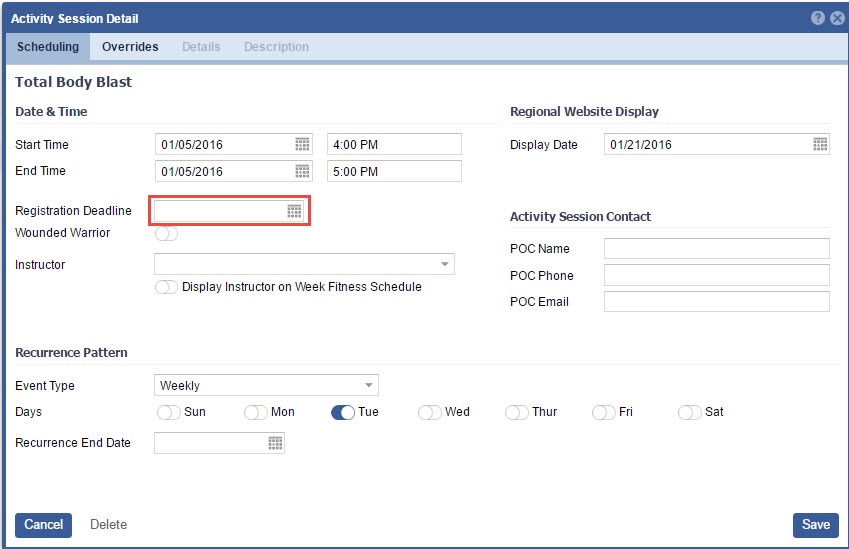Open the Event Type Weekly dropdown

[368, 386]
